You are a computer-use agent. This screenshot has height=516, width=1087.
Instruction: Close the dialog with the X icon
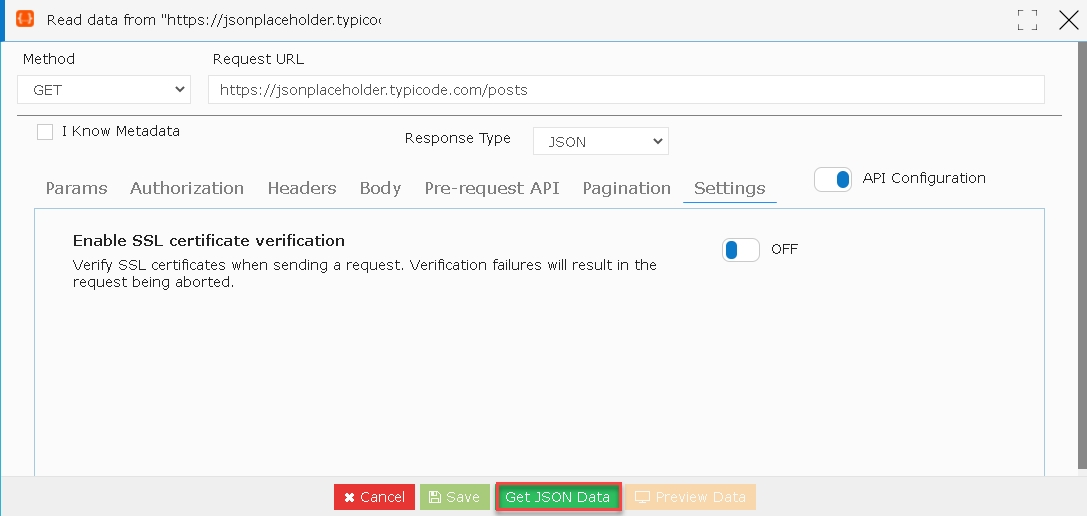pyautogui.click(x=1069, y=20)
